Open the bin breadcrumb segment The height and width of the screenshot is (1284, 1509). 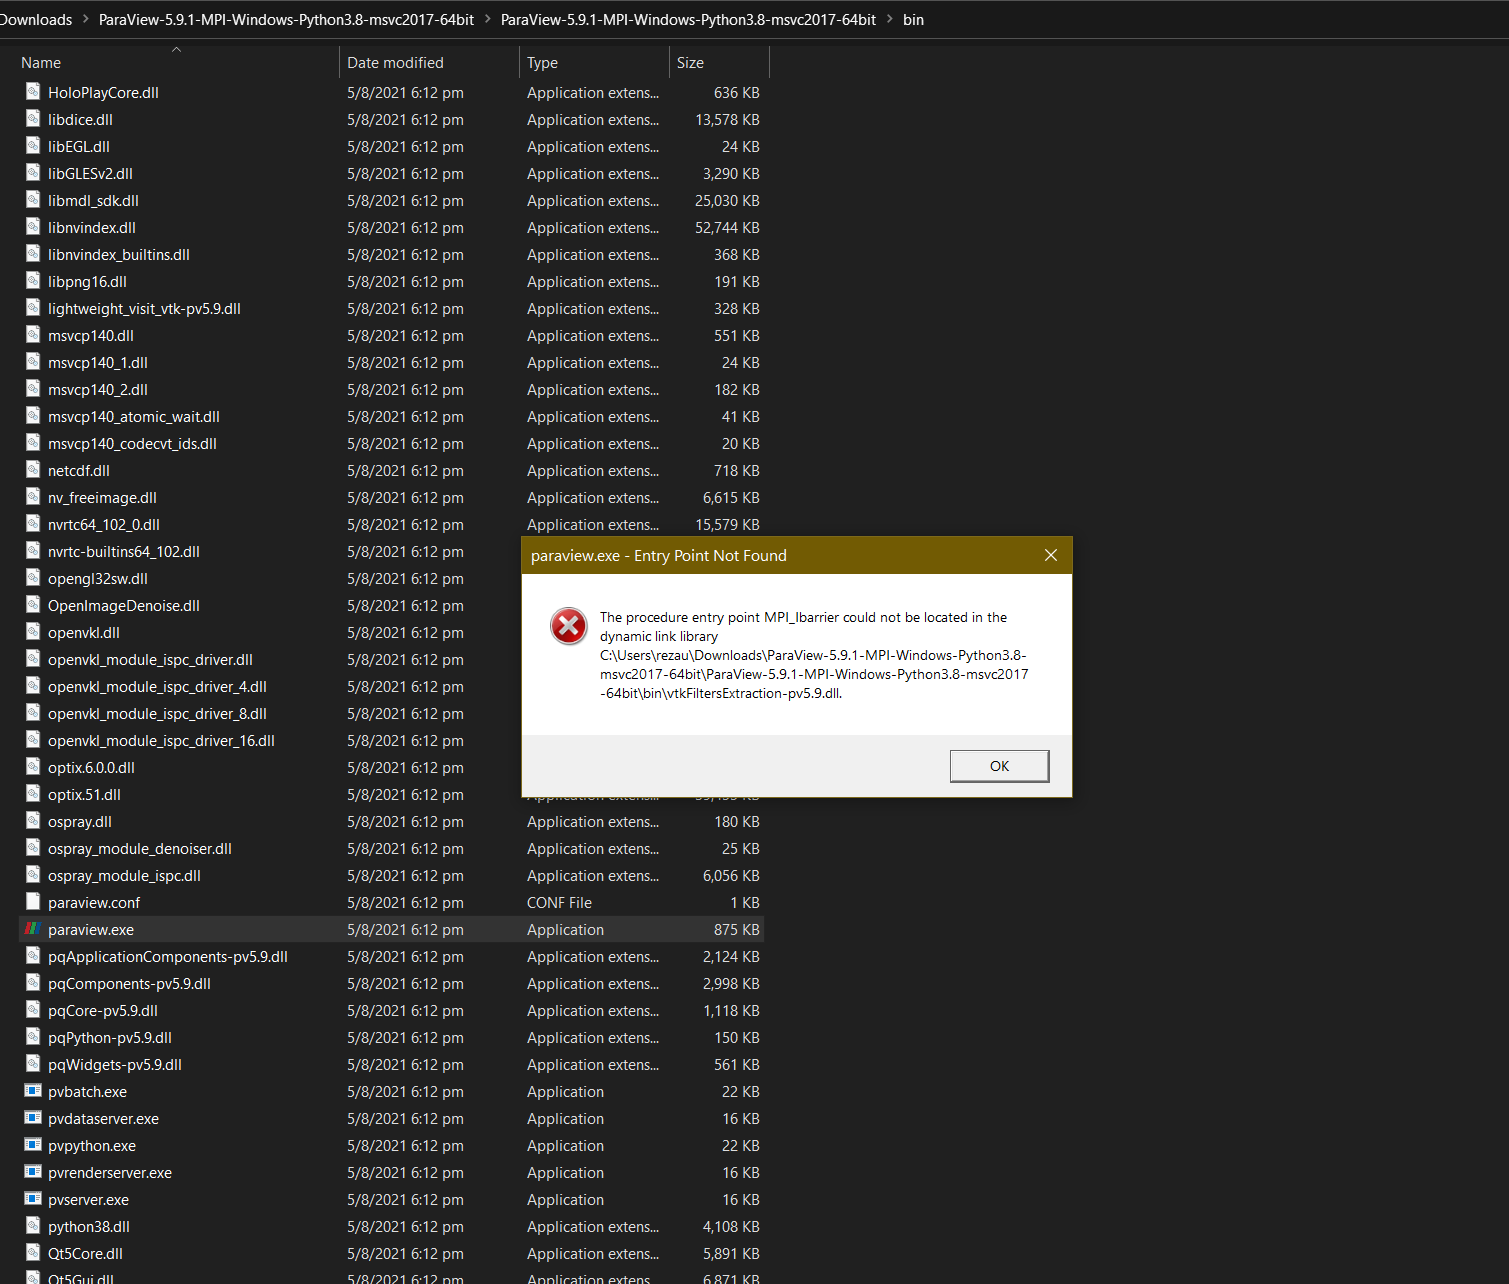pos(913,19)
